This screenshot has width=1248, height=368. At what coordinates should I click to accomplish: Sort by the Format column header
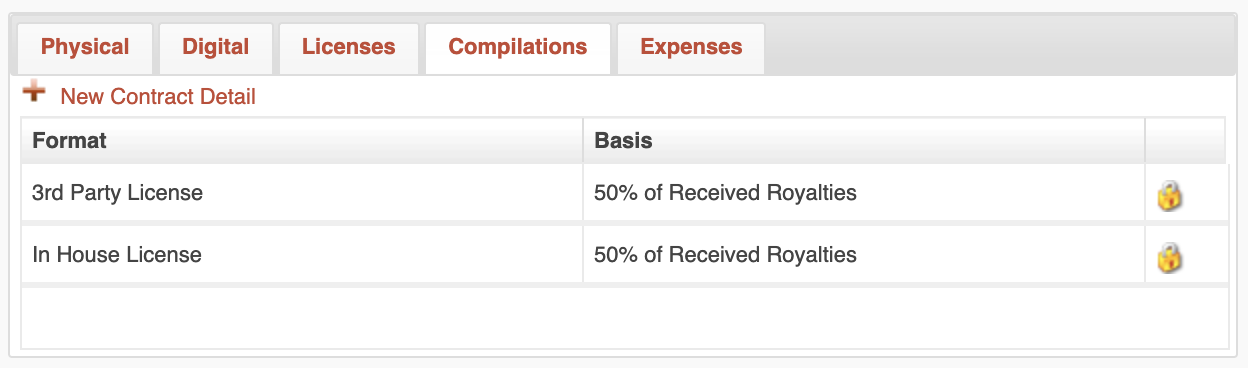pos(302,140)
